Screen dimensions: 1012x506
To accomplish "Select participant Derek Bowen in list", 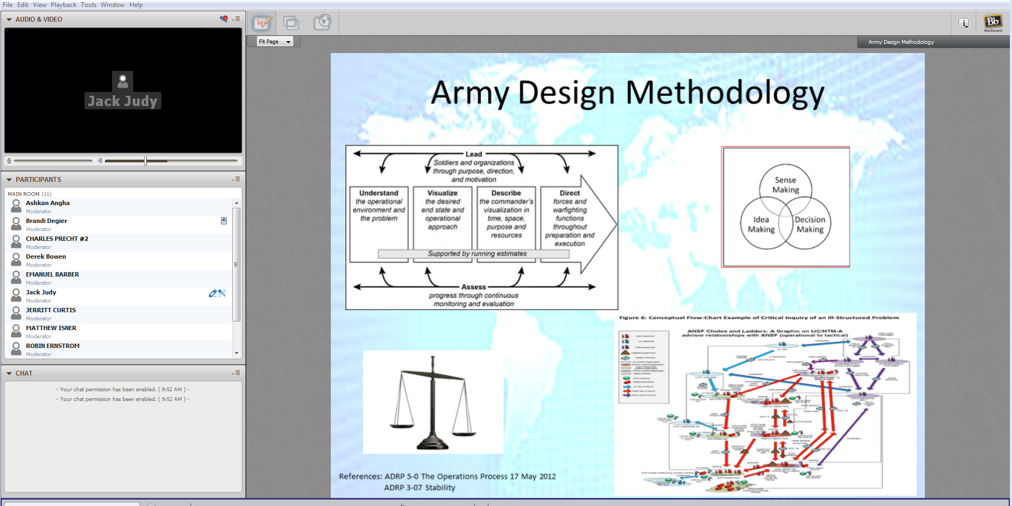I will pyautogui.click(x=46, y=257).
